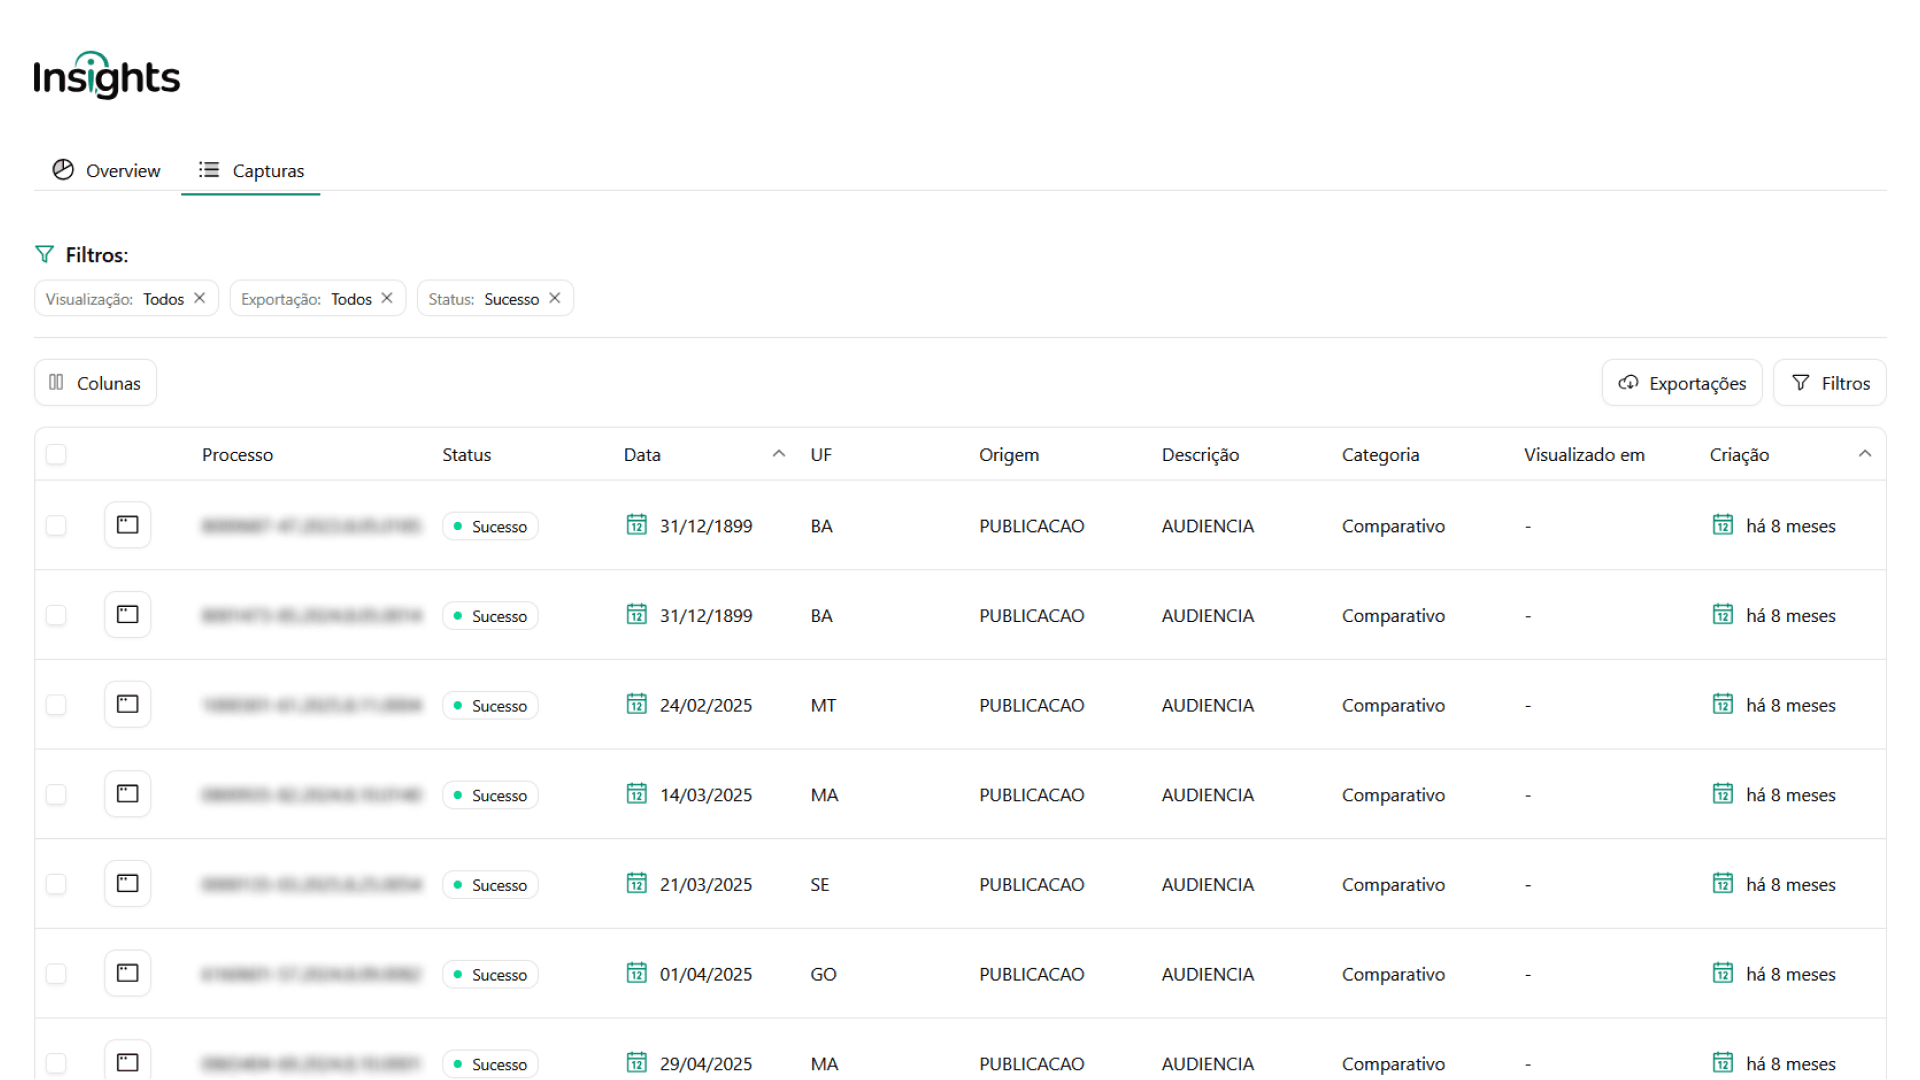Open the detail window icon for the MT row

127,704
